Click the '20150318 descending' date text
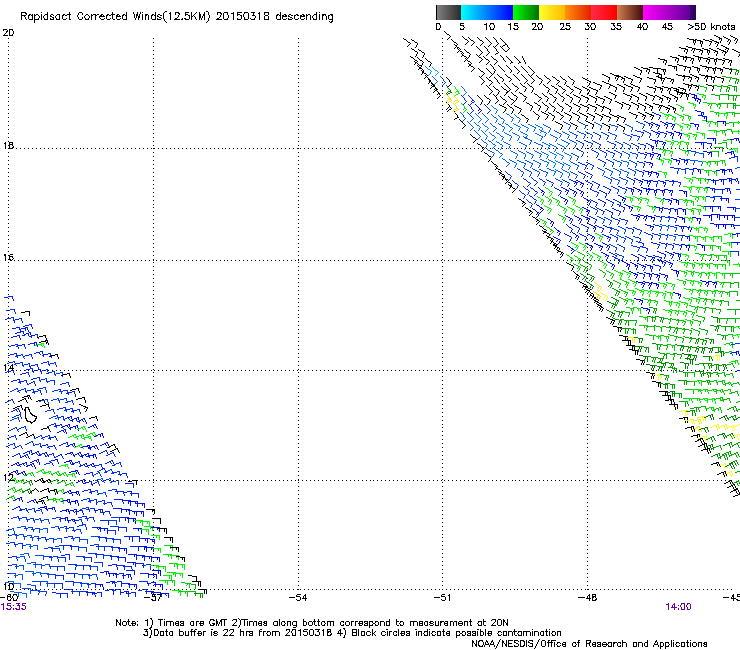 coord(274,16)
